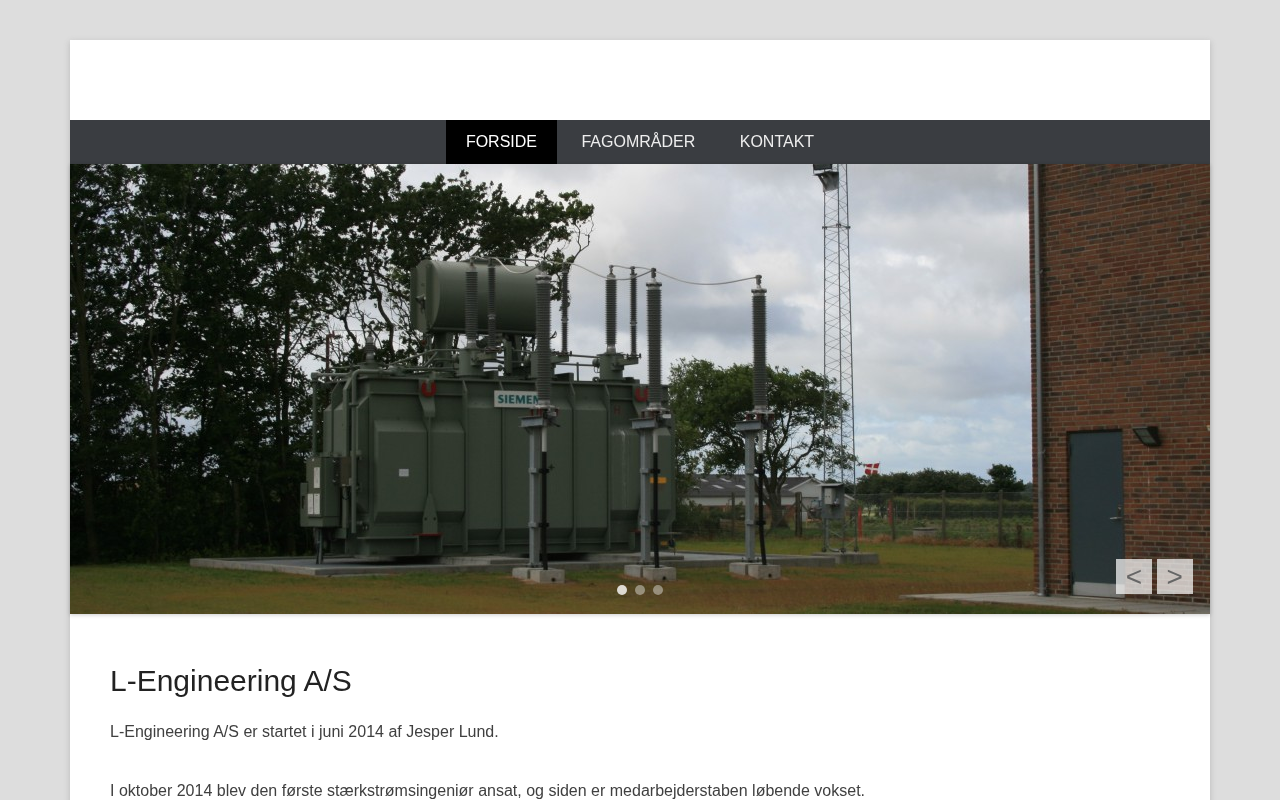Click the paragraph beginning 'I oktober 2014'
The width and height of the screenshot is (1280, 800).
[x=487, y=790]
